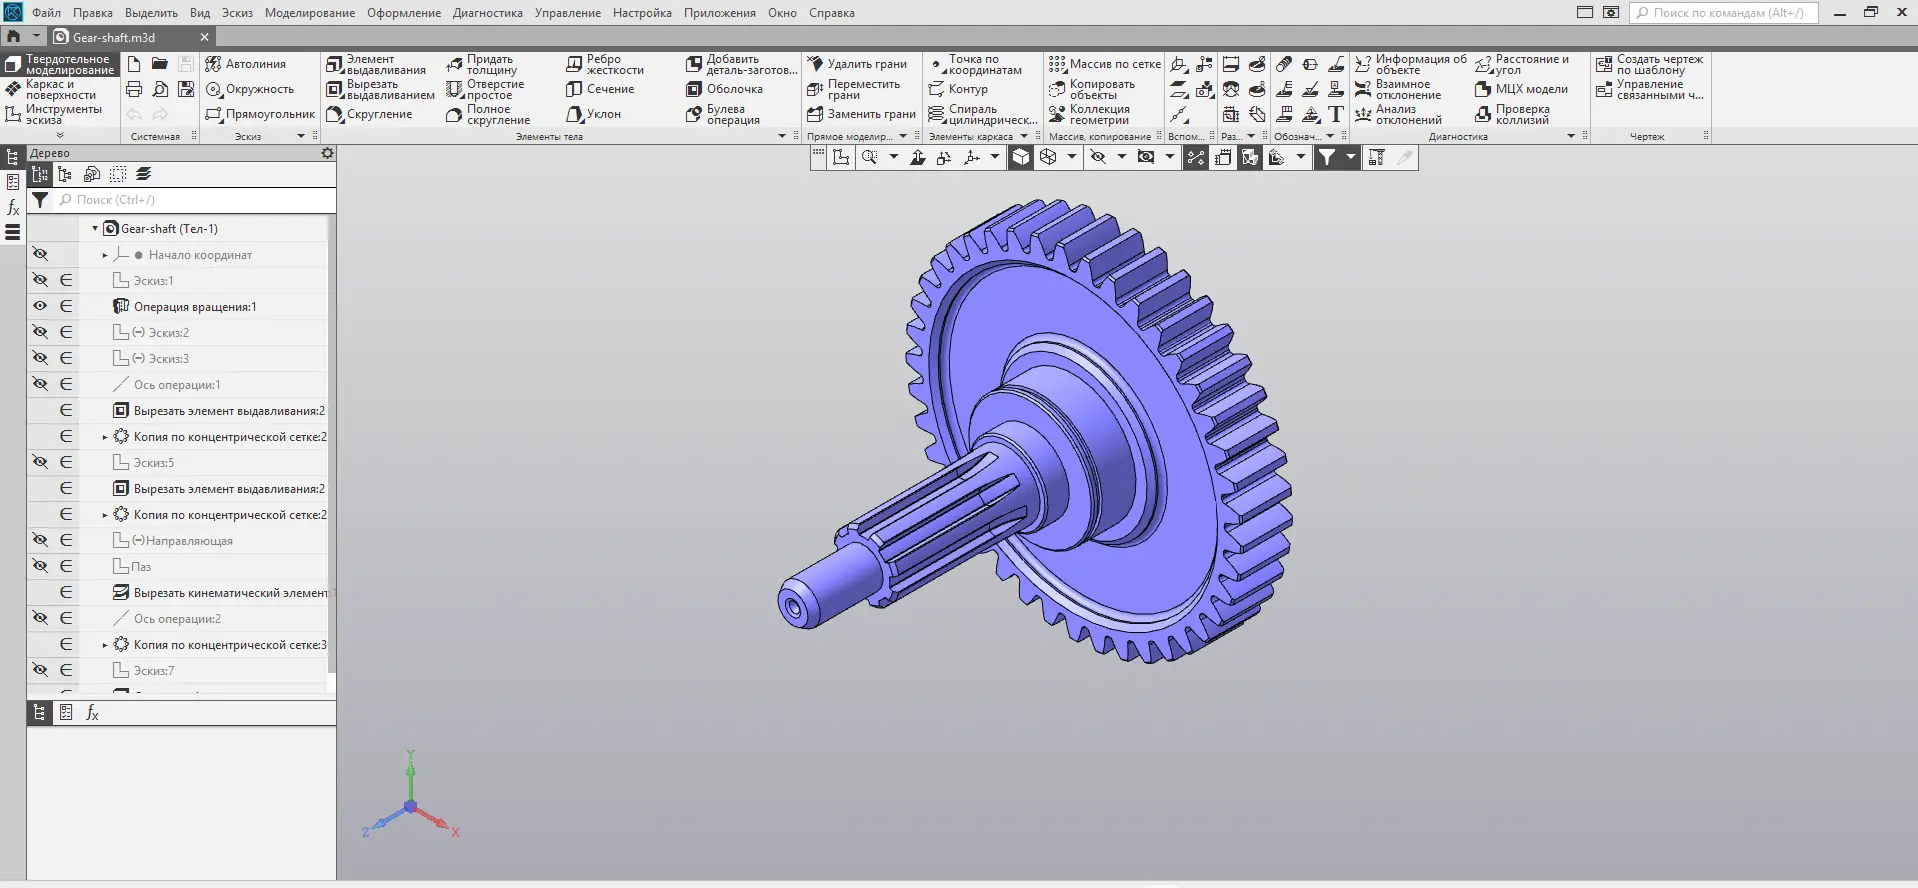The width and height of the screenshot is (1918, 888).
Task: Toggle visibility of Эскиз:3
Action: pyautogui.click(x=40, y=358)
